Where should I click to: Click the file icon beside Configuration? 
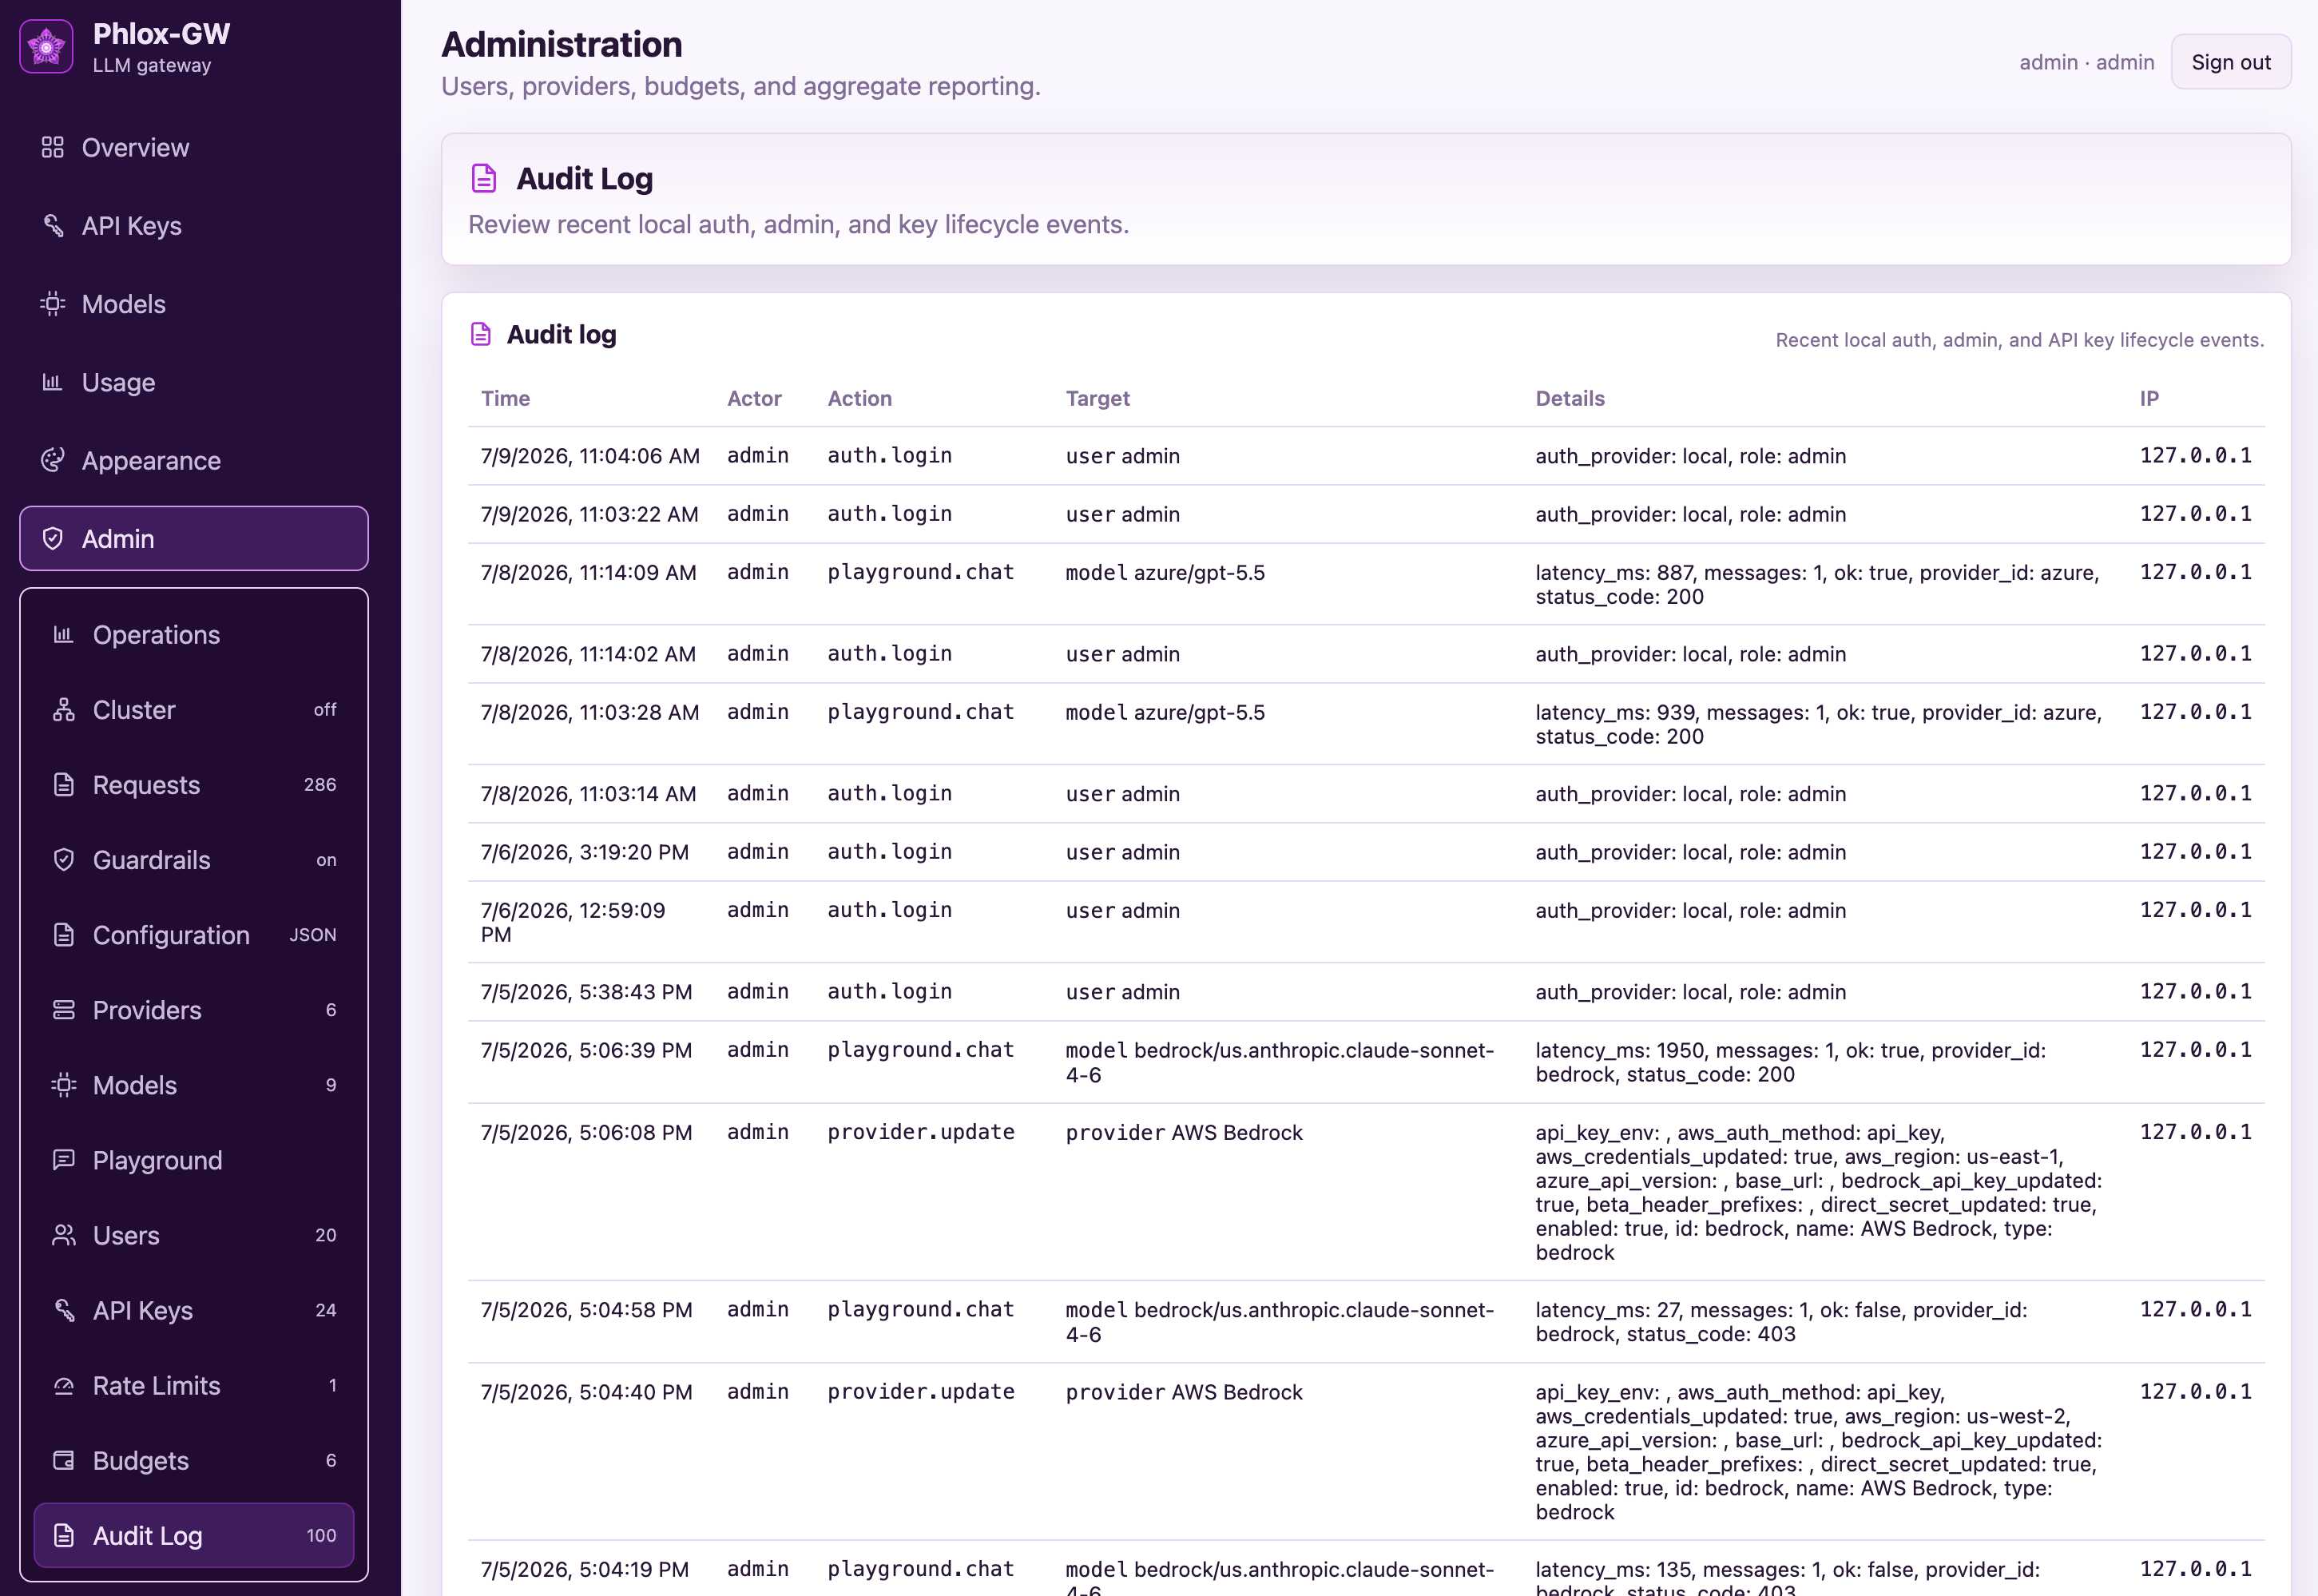64,934
